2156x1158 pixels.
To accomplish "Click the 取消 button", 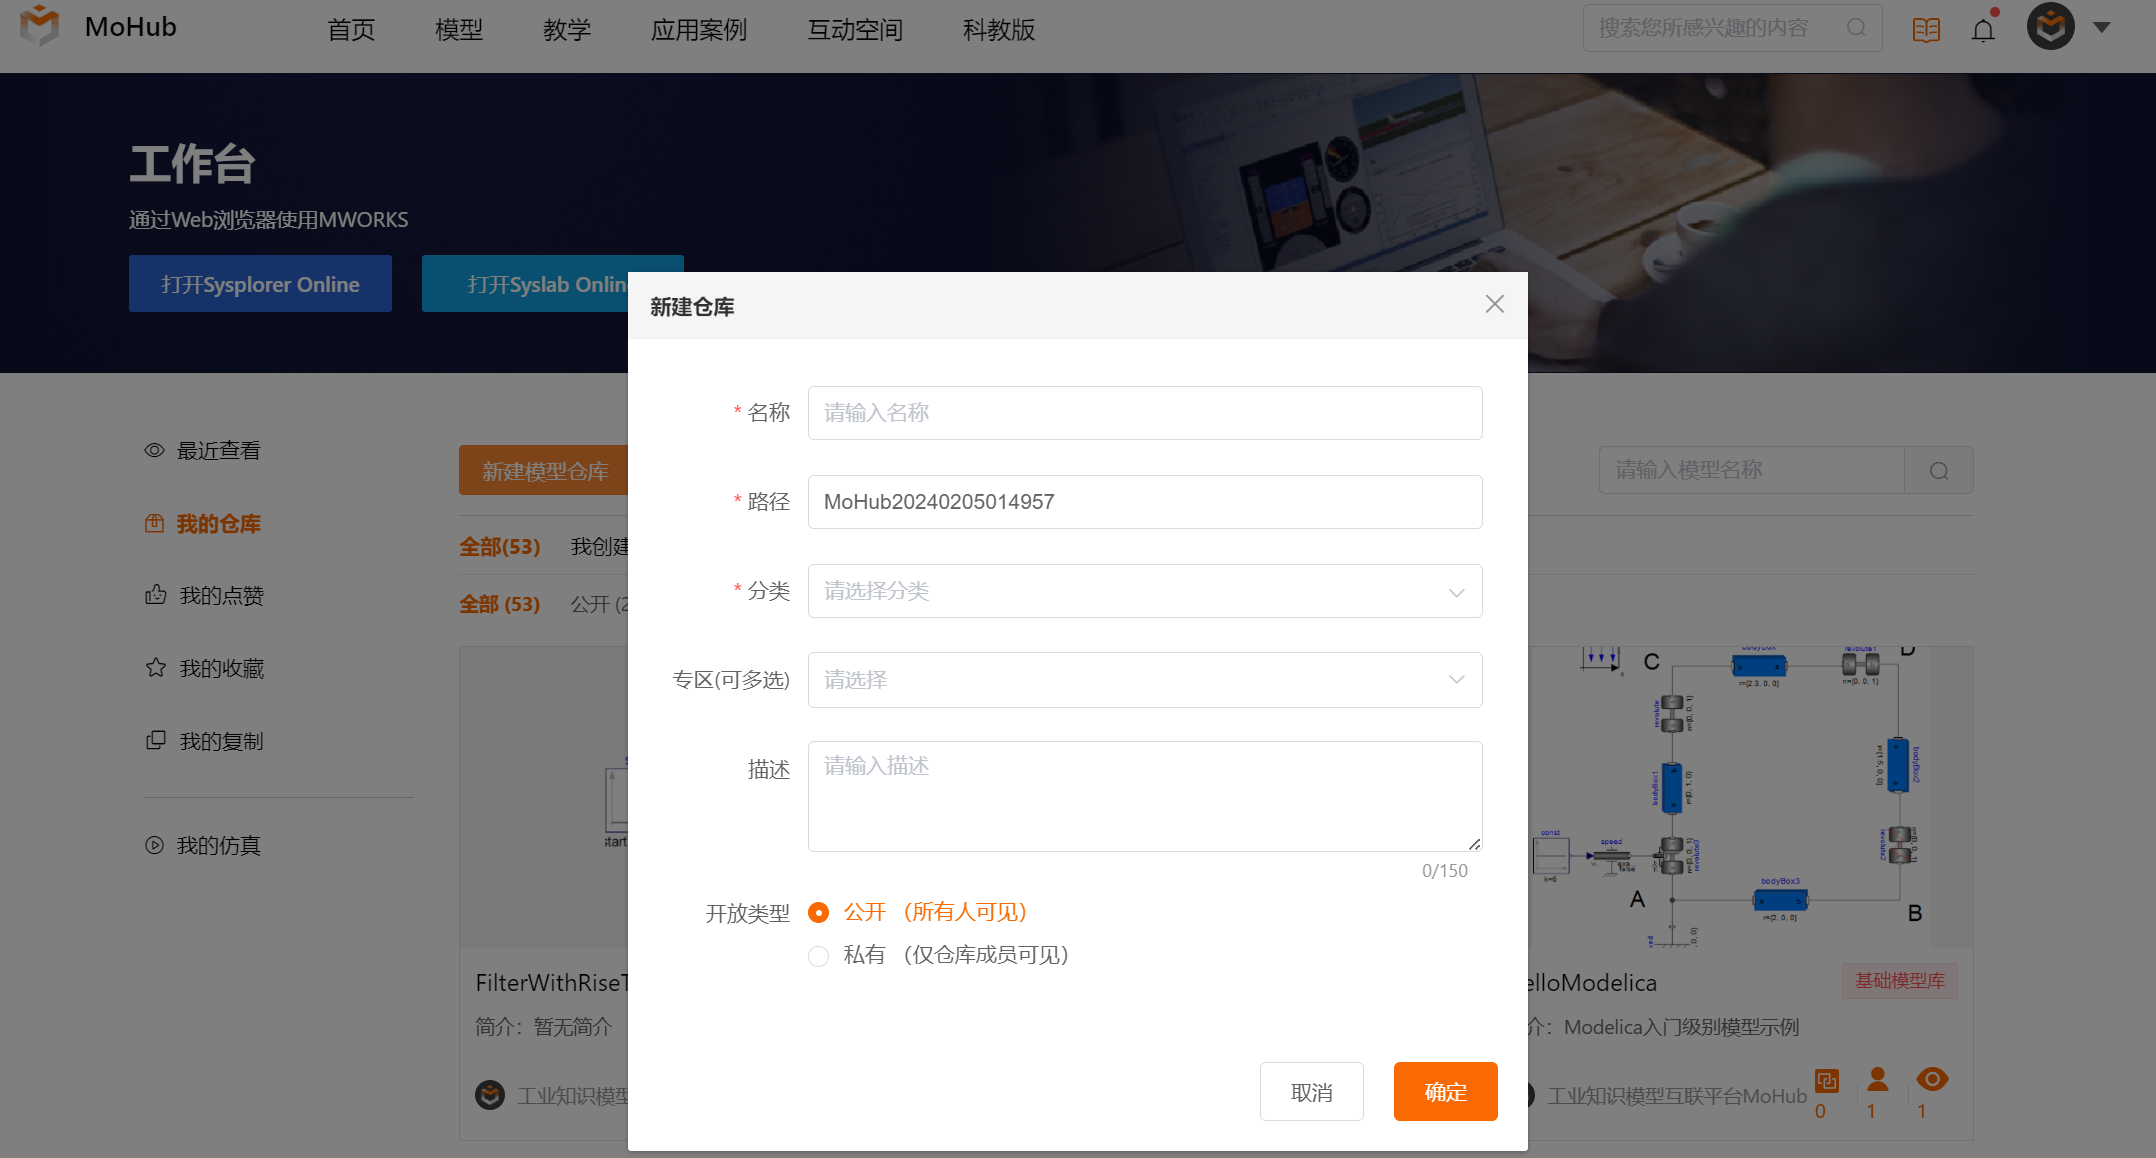I will [x=1311, y=1091].
